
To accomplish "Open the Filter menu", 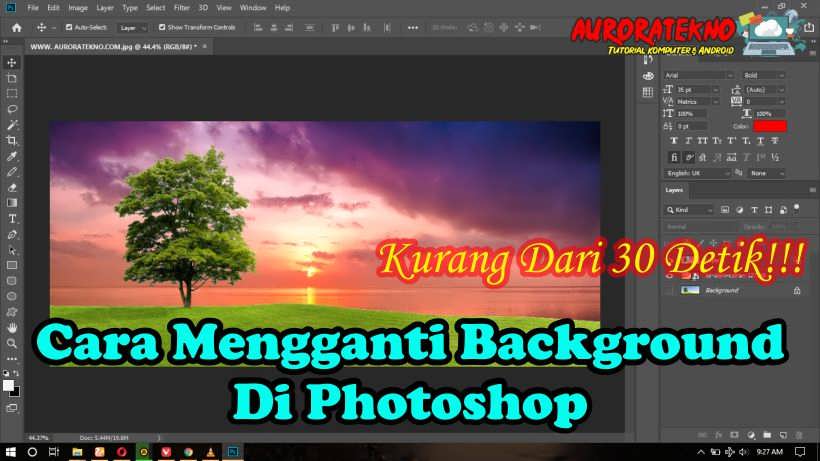I will [x=181, y=8].
